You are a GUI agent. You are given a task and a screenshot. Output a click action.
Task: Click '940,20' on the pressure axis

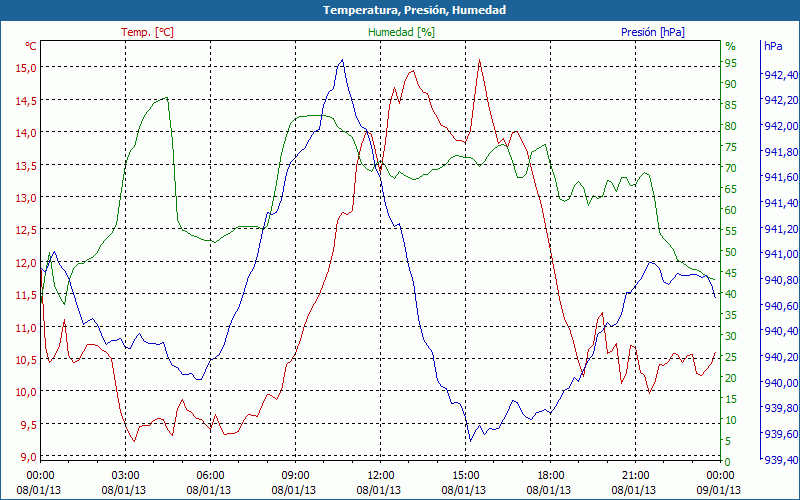[x=781, y=357]
